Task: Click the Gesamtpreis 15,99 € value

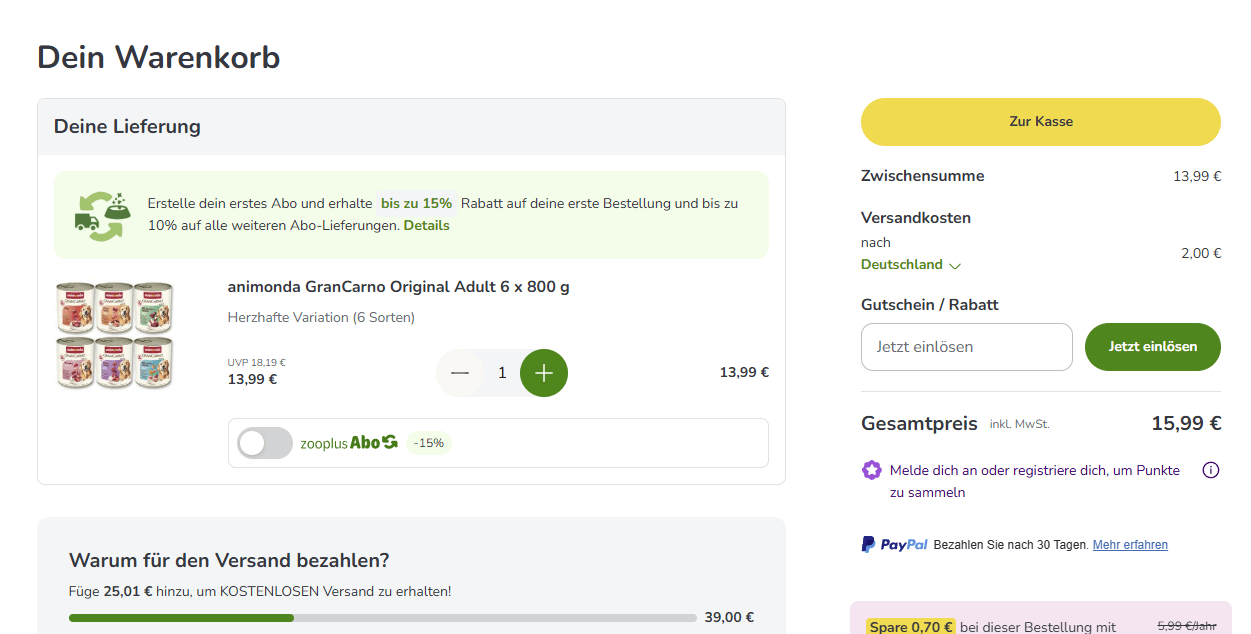Action: (1186, 423)
